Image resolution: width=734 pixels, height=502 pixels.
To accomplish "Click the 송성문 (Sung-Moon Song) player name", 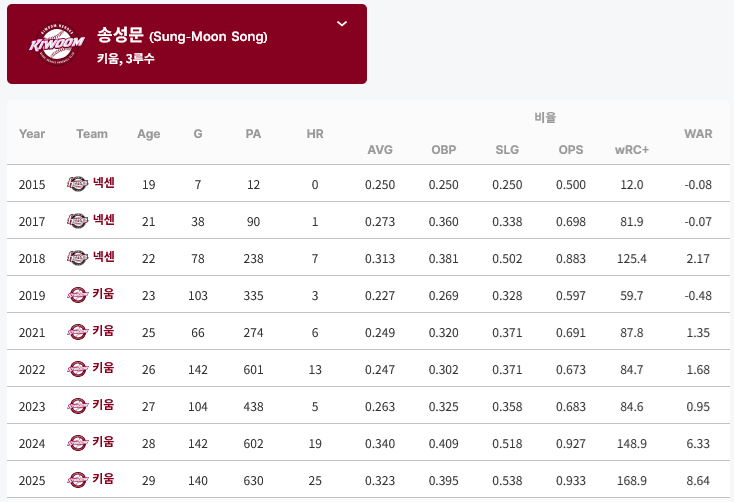I will (182, 36).
